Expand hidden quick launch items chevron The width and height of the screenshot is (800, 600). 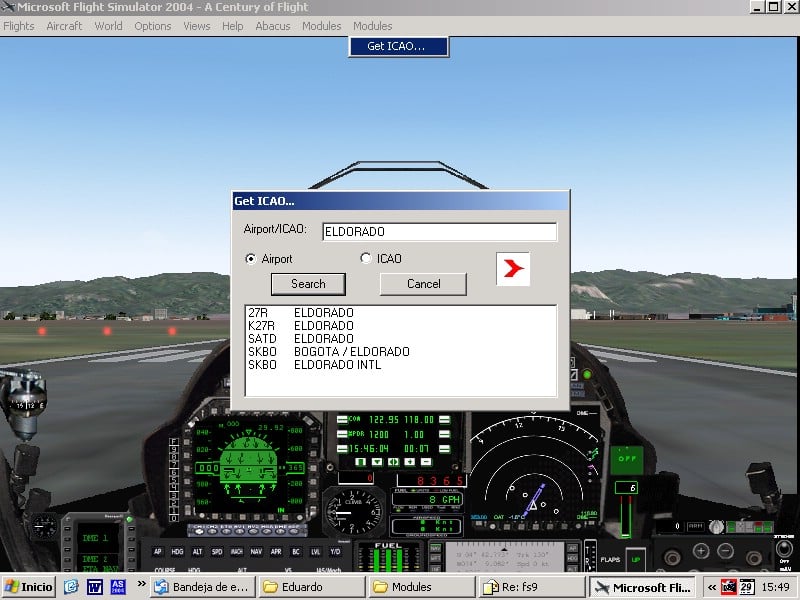[x=141, y=586]
